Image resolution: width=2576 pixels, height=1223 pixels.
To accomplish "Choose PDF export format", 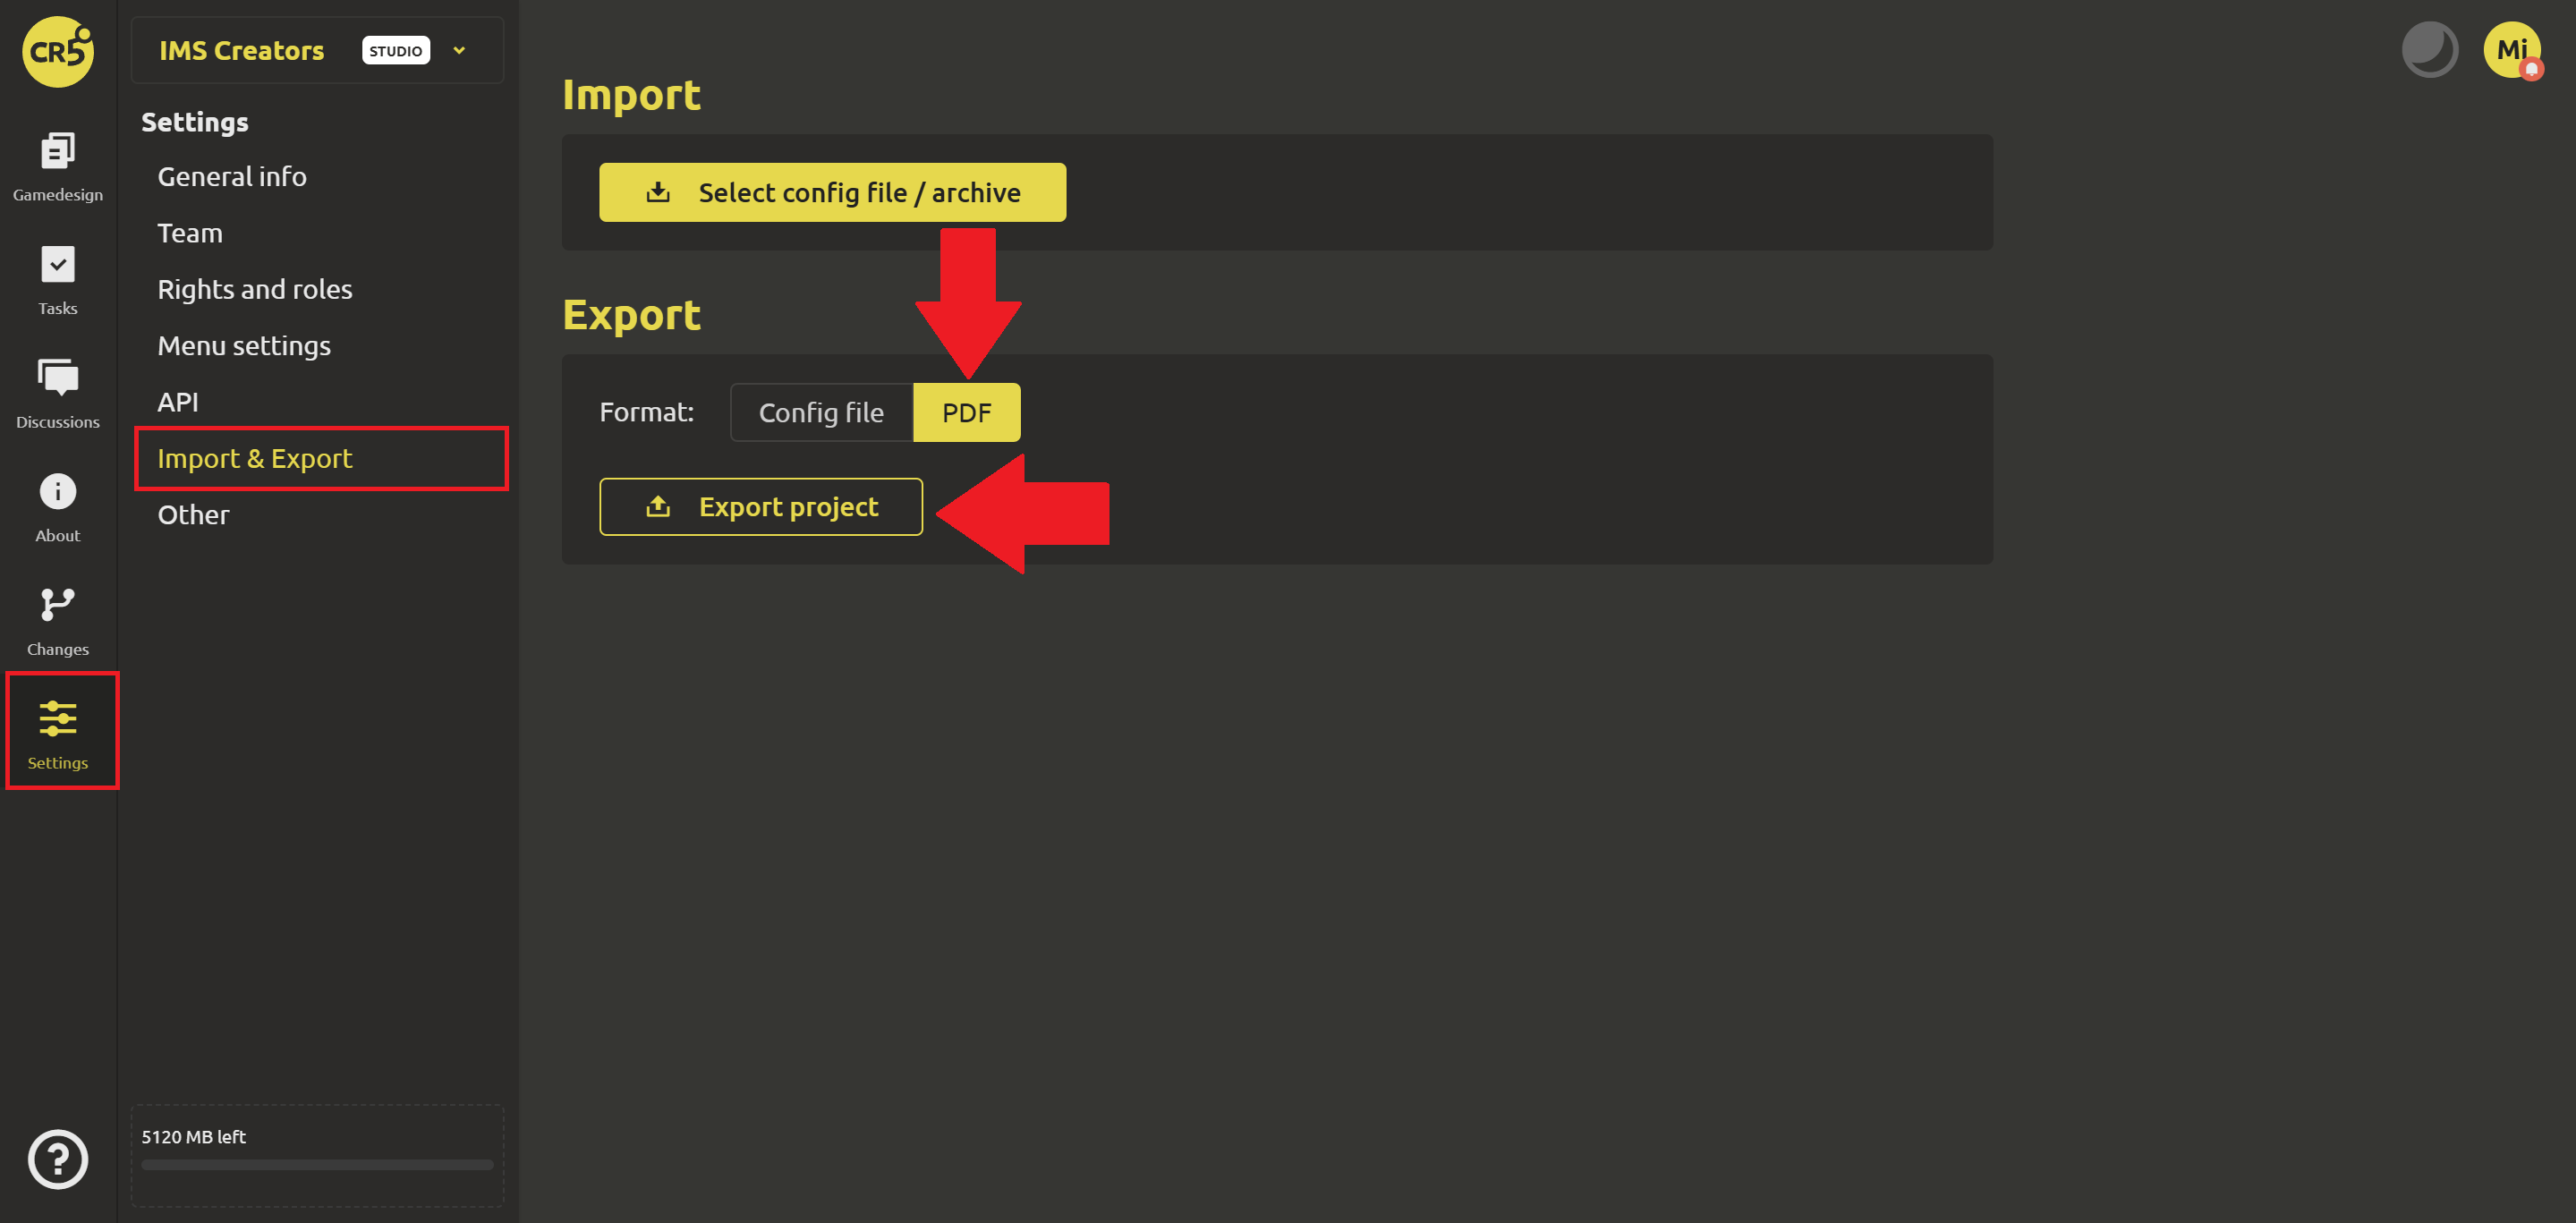I will pos(966,412).
